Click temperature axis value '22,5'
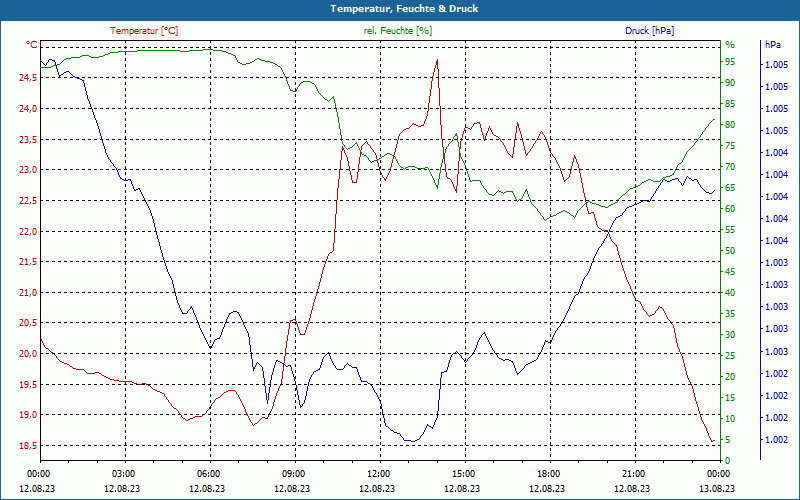The width and height of the screenshot is (800, 500). (x=28, y=201)
